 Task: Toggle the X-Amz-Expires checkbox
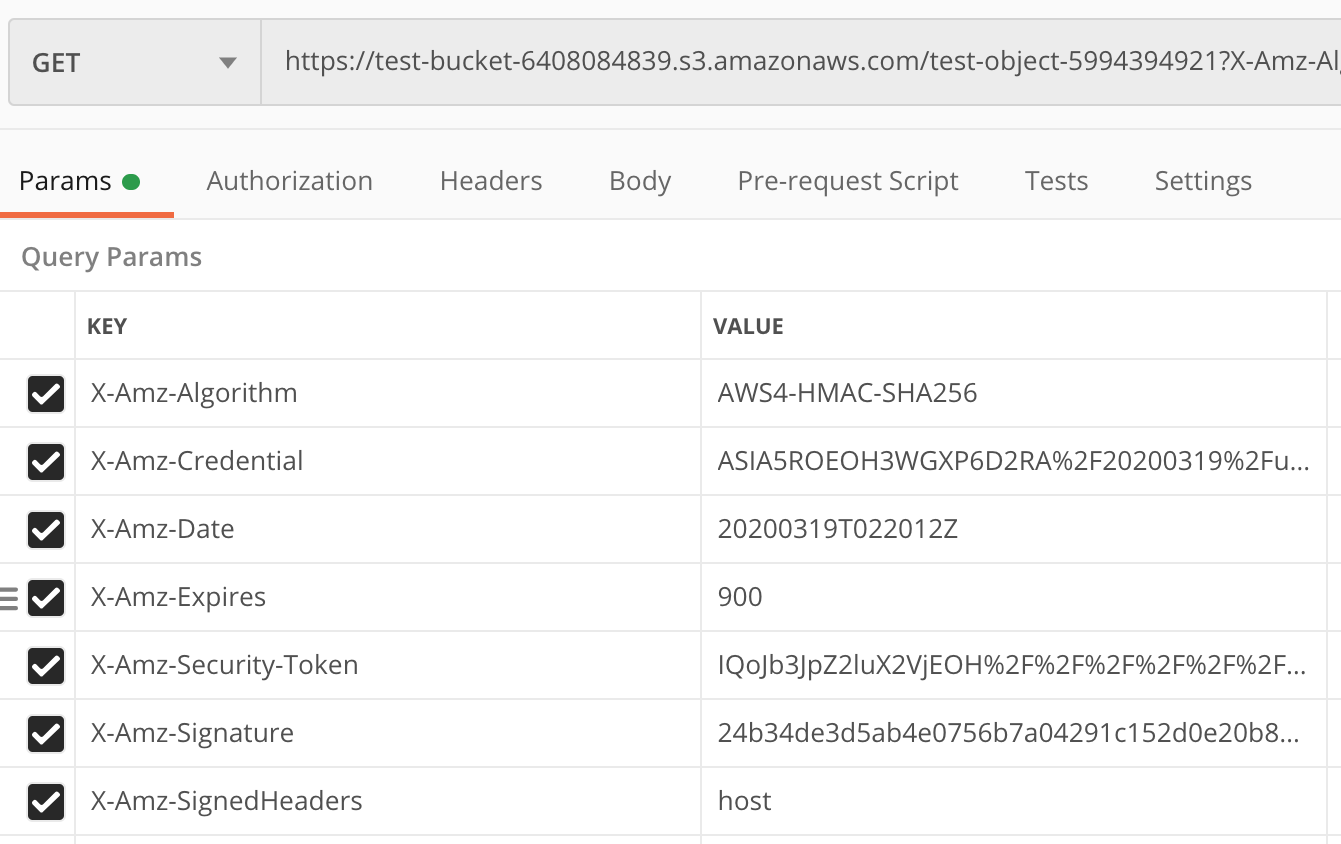pyautogui.click(x=44, y=597)
